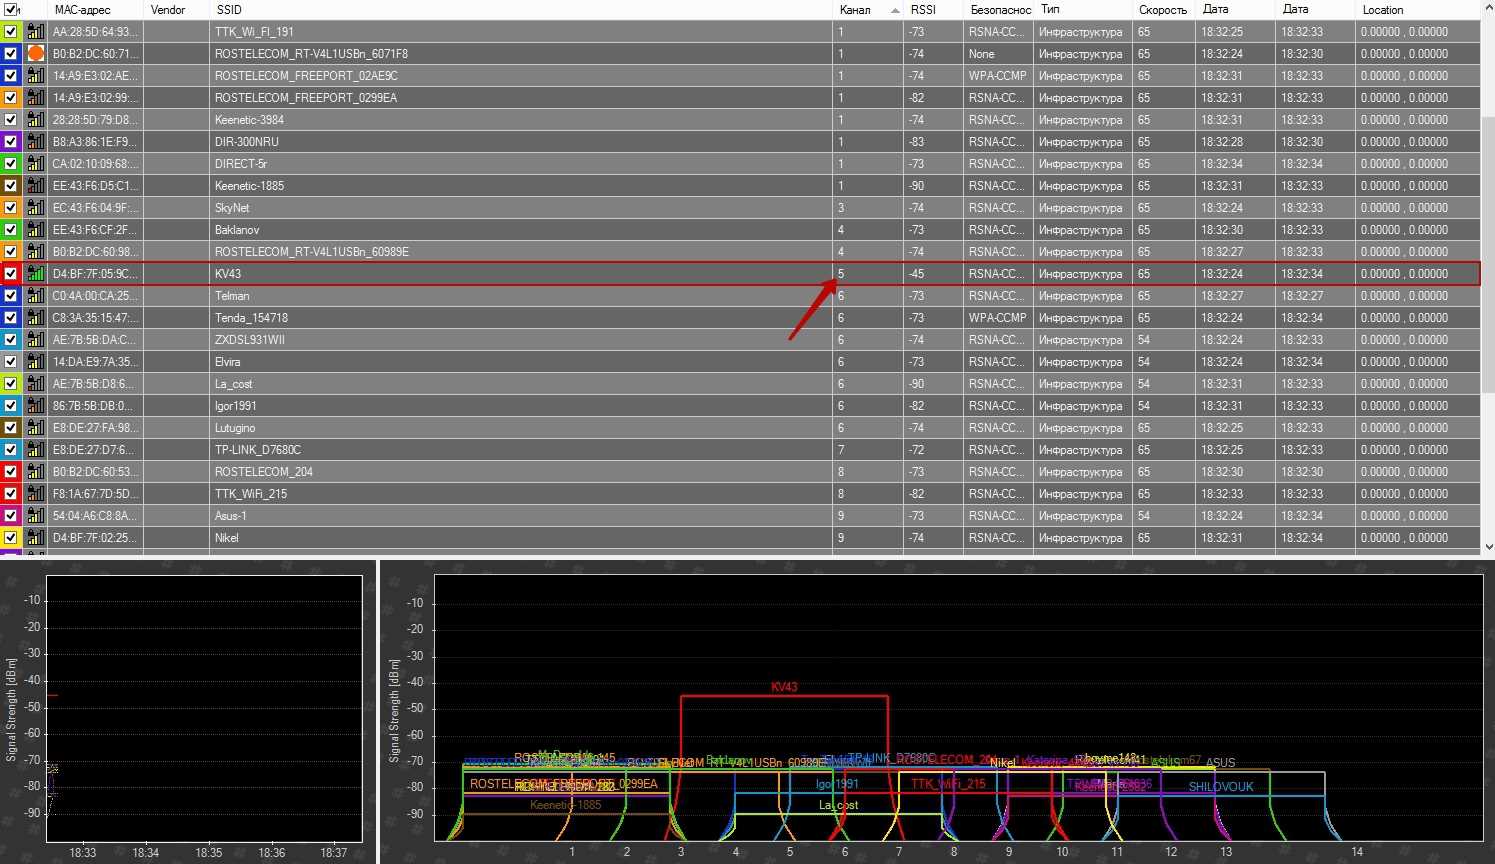The image size is (1495, 864).
Task: Click the signal icon for Baklanov
Action: pos(35,230)
